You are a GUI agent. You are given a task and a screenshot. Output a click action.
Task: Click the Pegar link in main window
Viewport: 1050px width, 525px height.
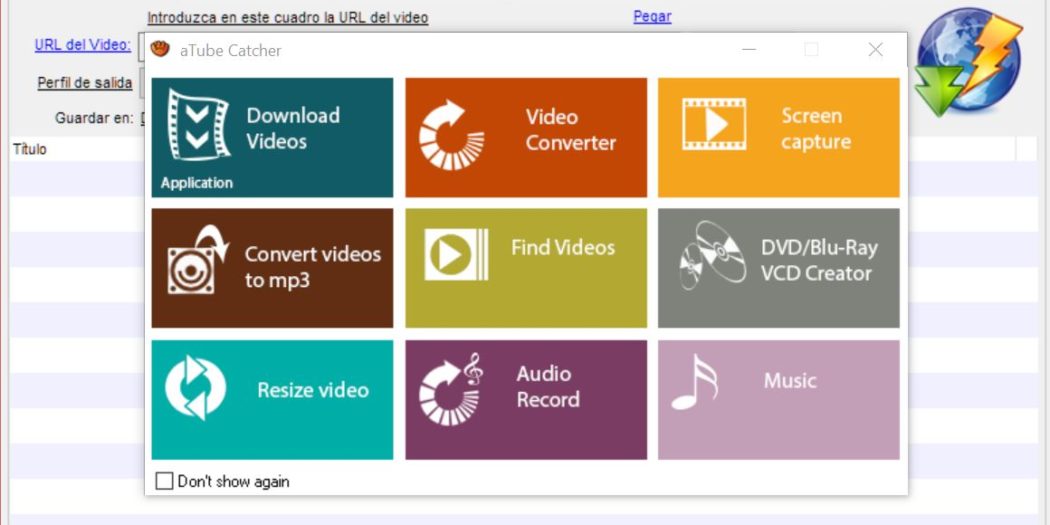652,17
